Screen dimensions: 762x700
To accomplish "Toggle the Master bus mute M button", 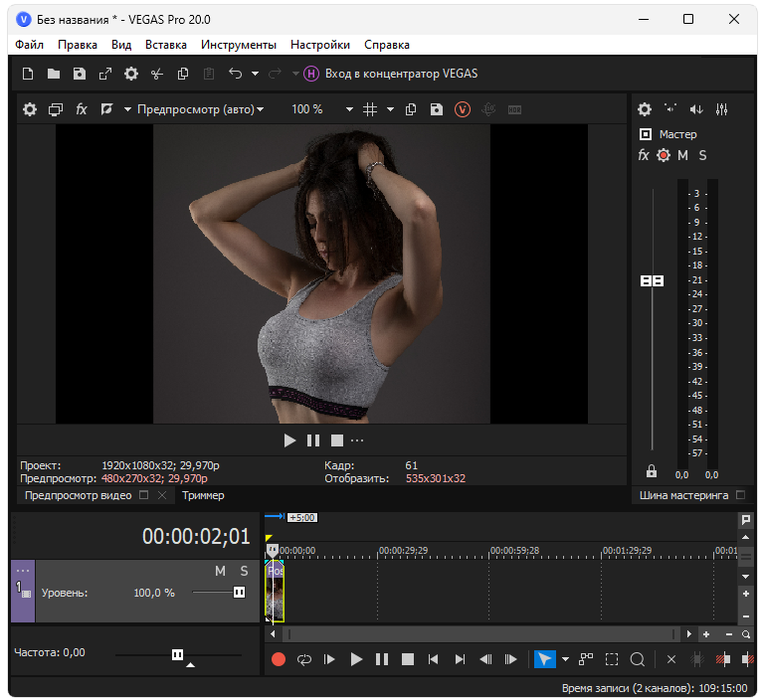I will pos(683,155).
